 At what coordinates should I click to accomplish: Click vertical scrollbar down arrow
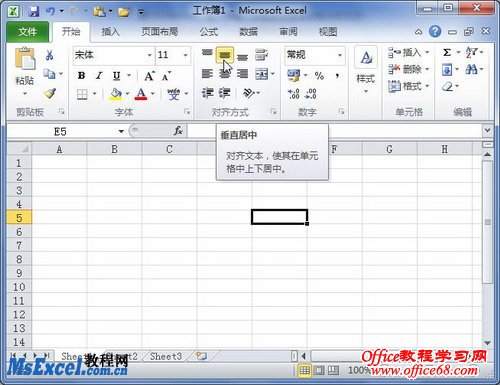(x=488, y=342)
